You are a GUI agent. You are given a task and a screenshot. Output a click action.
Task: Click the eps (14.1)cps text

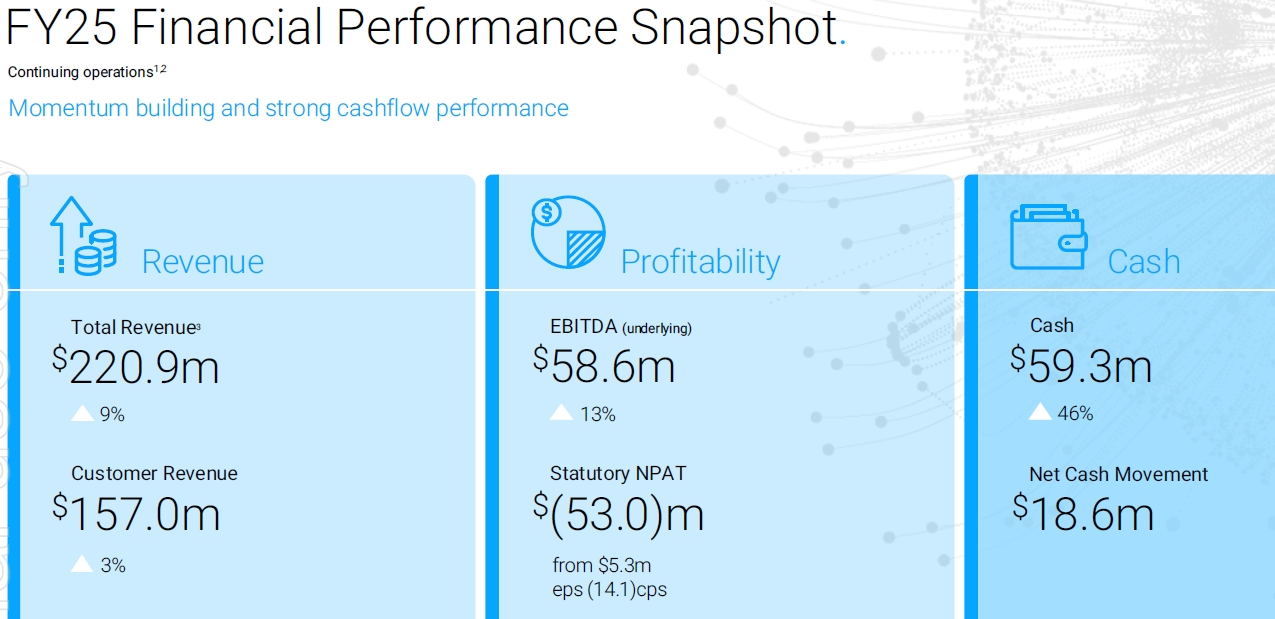pos(609,589)
